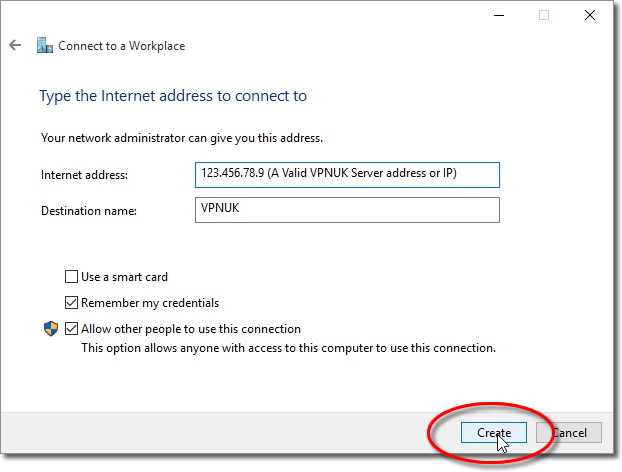Minimize the Connect to a Workplace window
This screenshot has width=622, height=472.
pyautogui.click(x=499, y=15)
